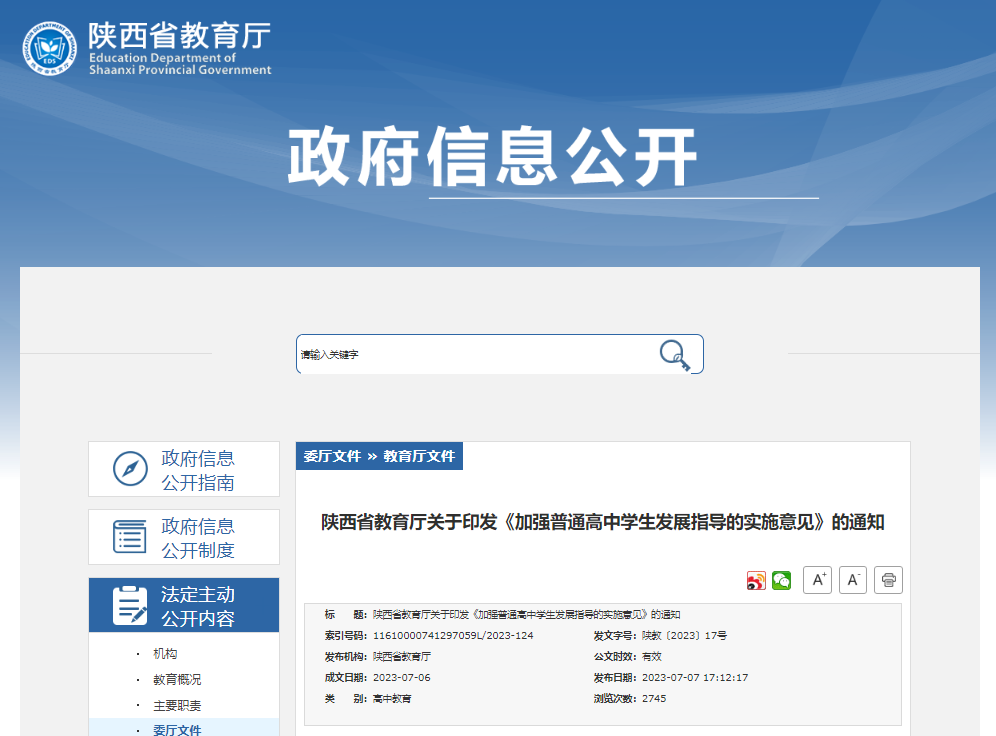996x736 pixels.
Task: Click the Shaanxi Education Department round logo
Action: [x=50, y=48]
